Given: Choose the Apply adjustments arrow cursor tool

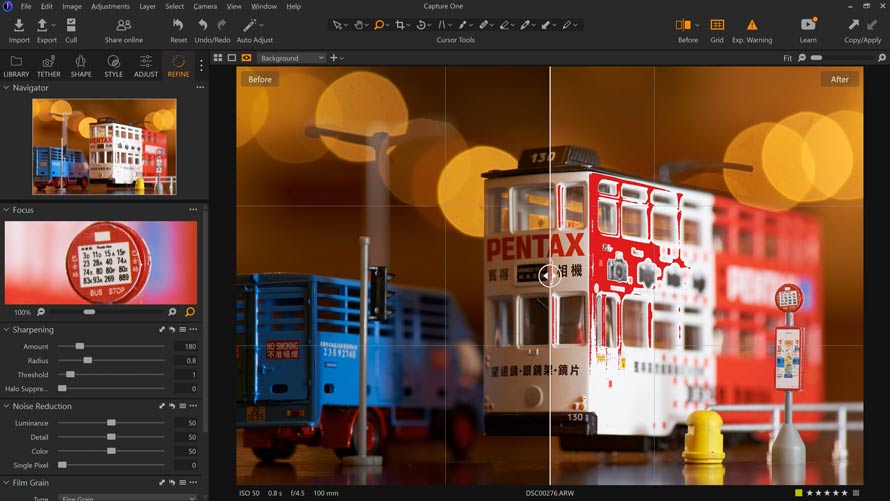Looking at the screenshot, I should tap(546, 25).
